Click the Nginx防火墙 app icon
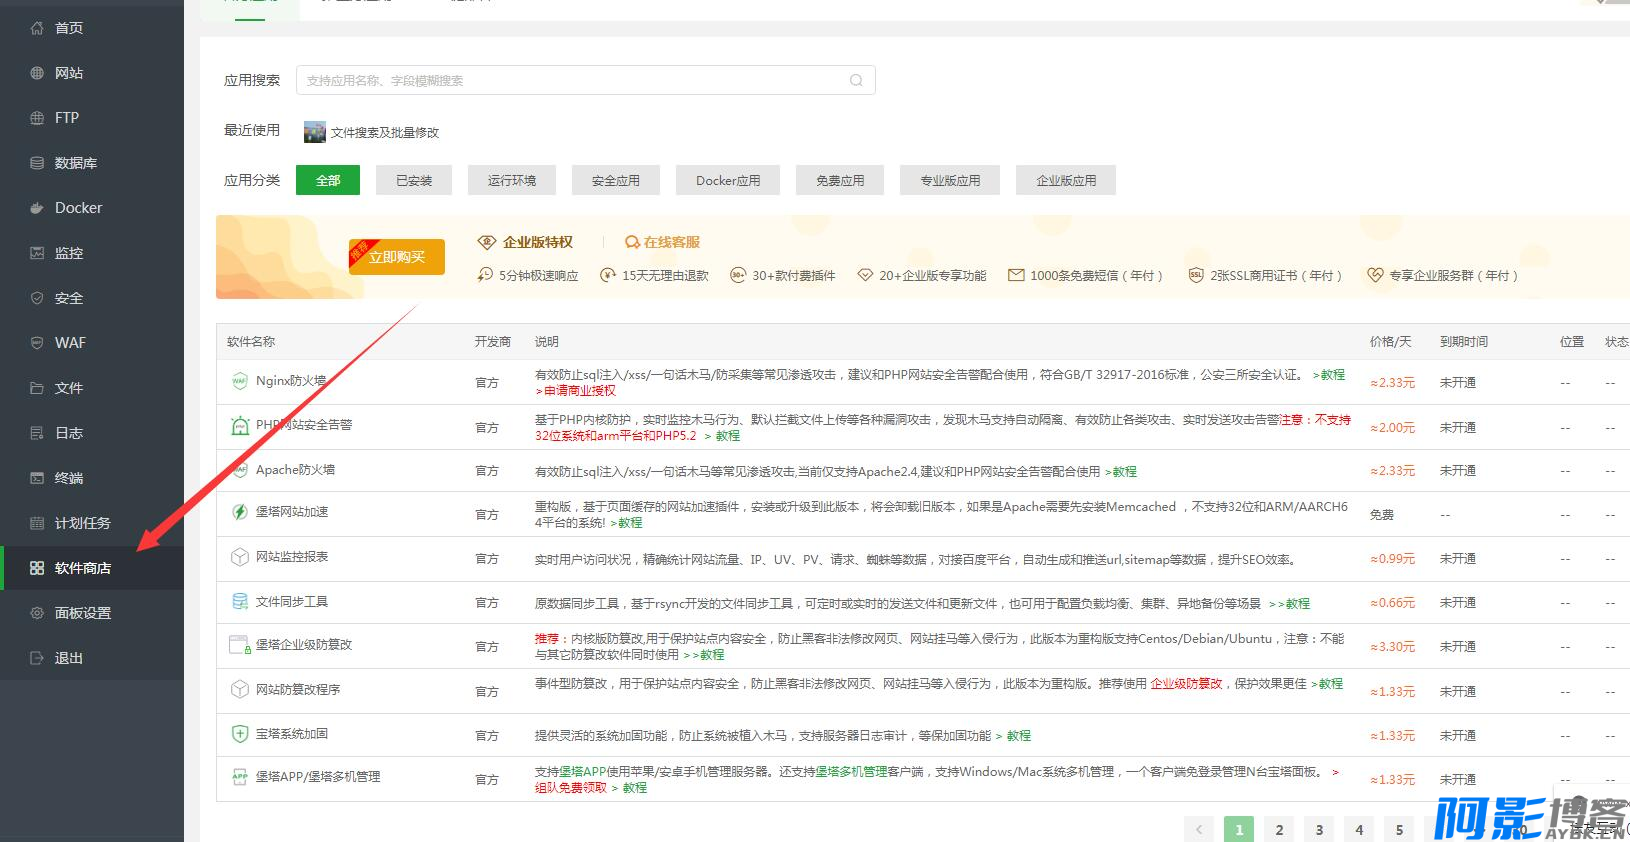1630x842 pixels. click(240, 381)
